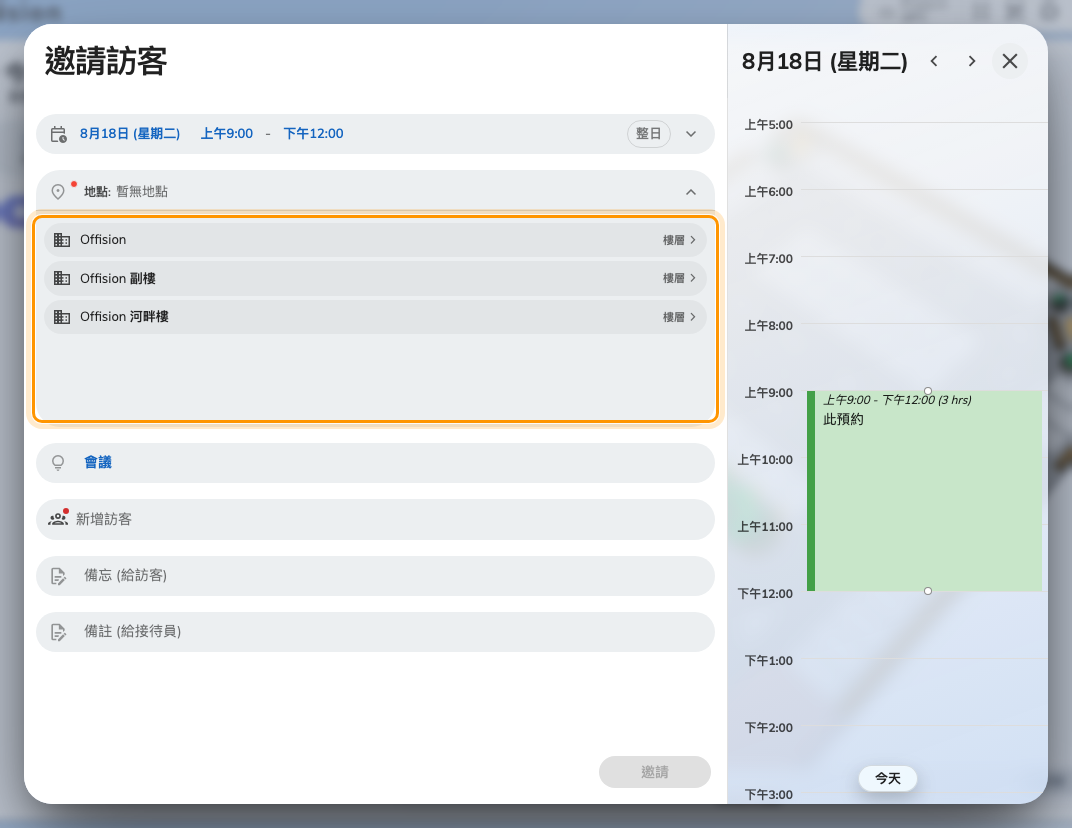Click the note icon for 備註 (給接待員)

pyautogui.click(x=59, y=632)
